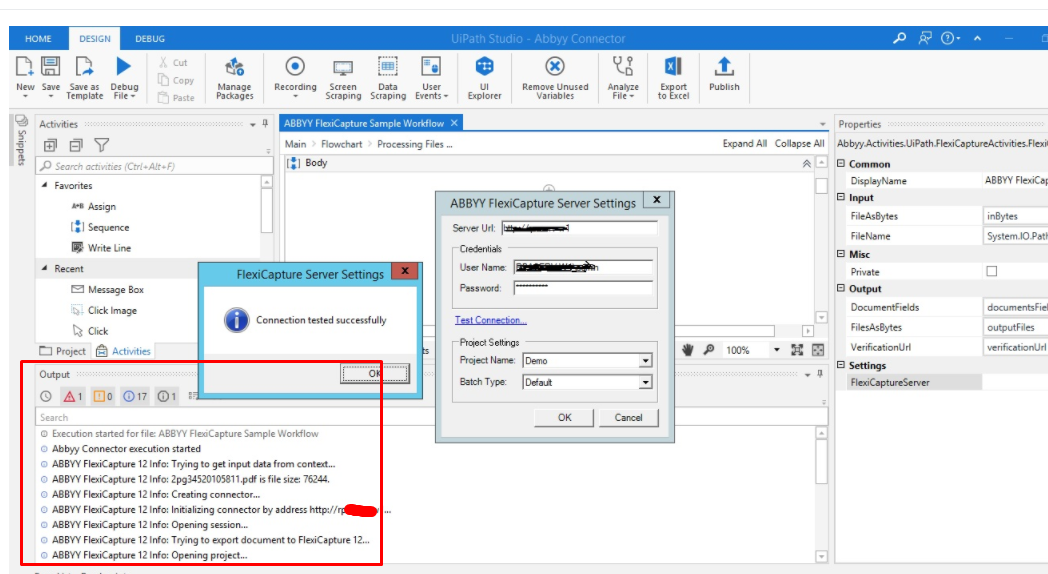Click the User Name field
The image size is (1048, 574).
pyautogui.click(x=583, y=267)
